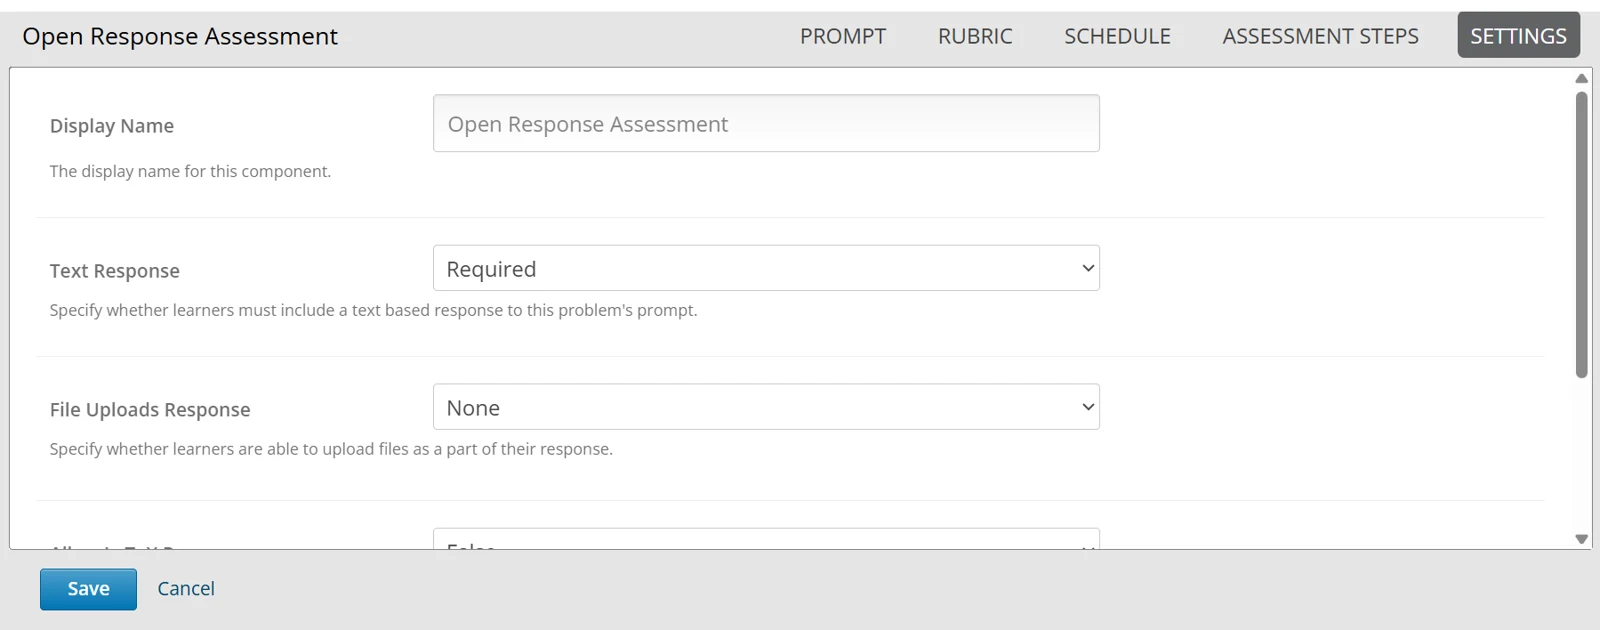This screenshot has height=630, width=1600.
Task: Click the display name help text description
Action: pyautogui.click(x=190, y=171)
